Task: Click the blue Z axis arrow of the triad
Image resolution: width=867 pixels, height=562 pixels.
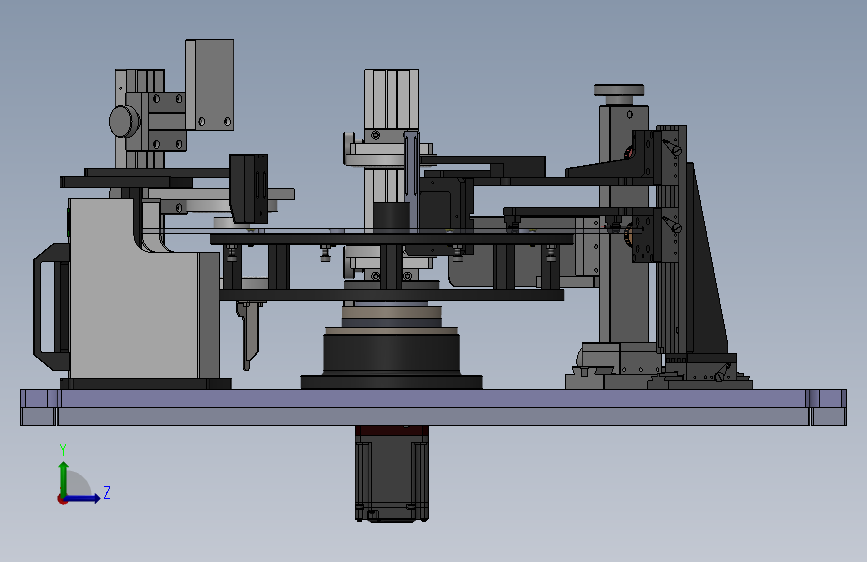Action: point(82,498)
